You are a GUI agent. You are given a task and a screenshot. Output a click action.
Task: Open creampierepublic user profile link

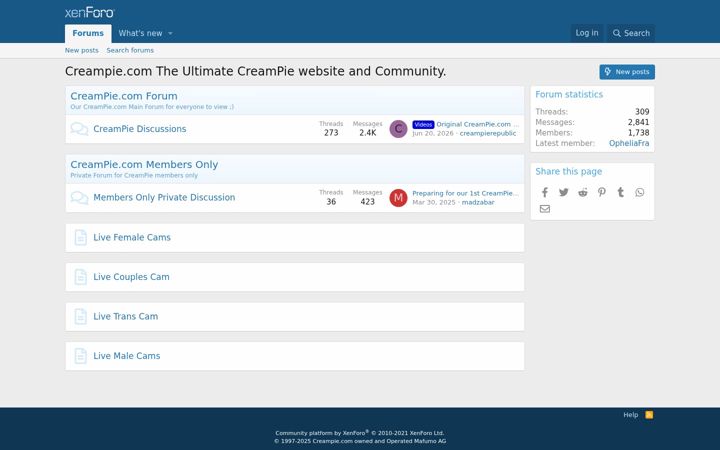488,134
